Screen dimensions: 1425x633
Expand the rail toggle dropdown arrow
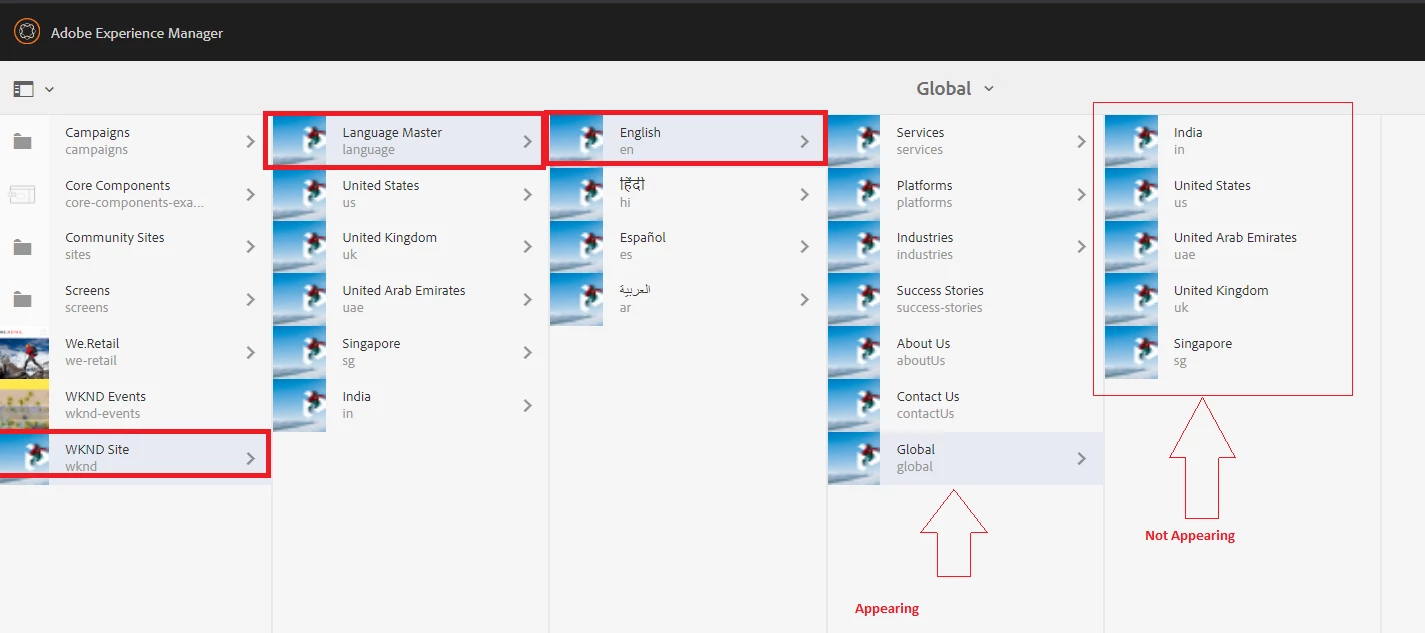click(49, 89)
